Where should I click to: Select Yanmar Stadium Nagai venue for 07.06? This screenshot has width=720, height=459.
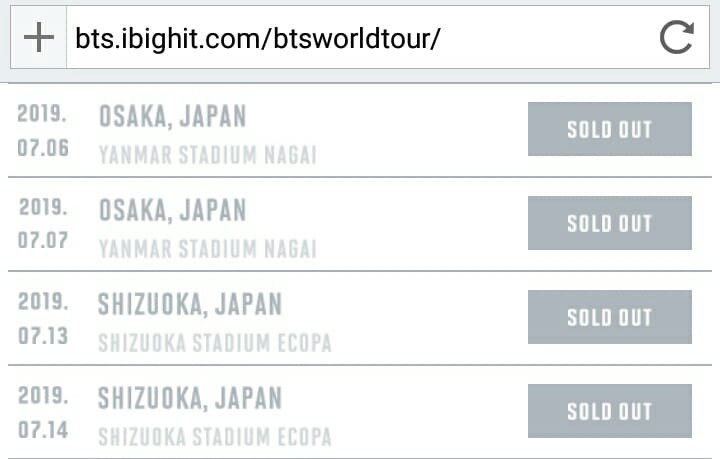208,155
